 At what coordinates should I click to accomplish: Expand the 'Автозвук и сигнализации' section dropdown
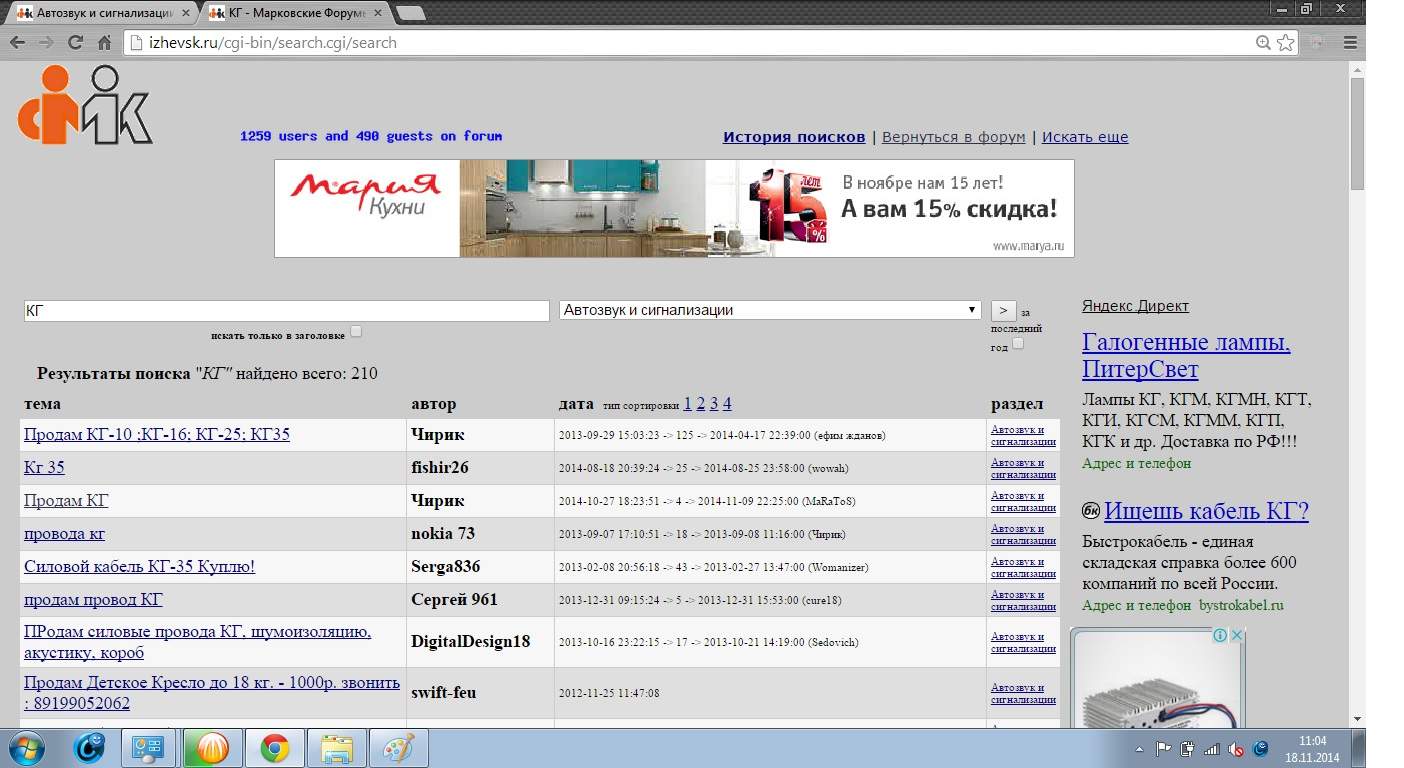point(769,310)
